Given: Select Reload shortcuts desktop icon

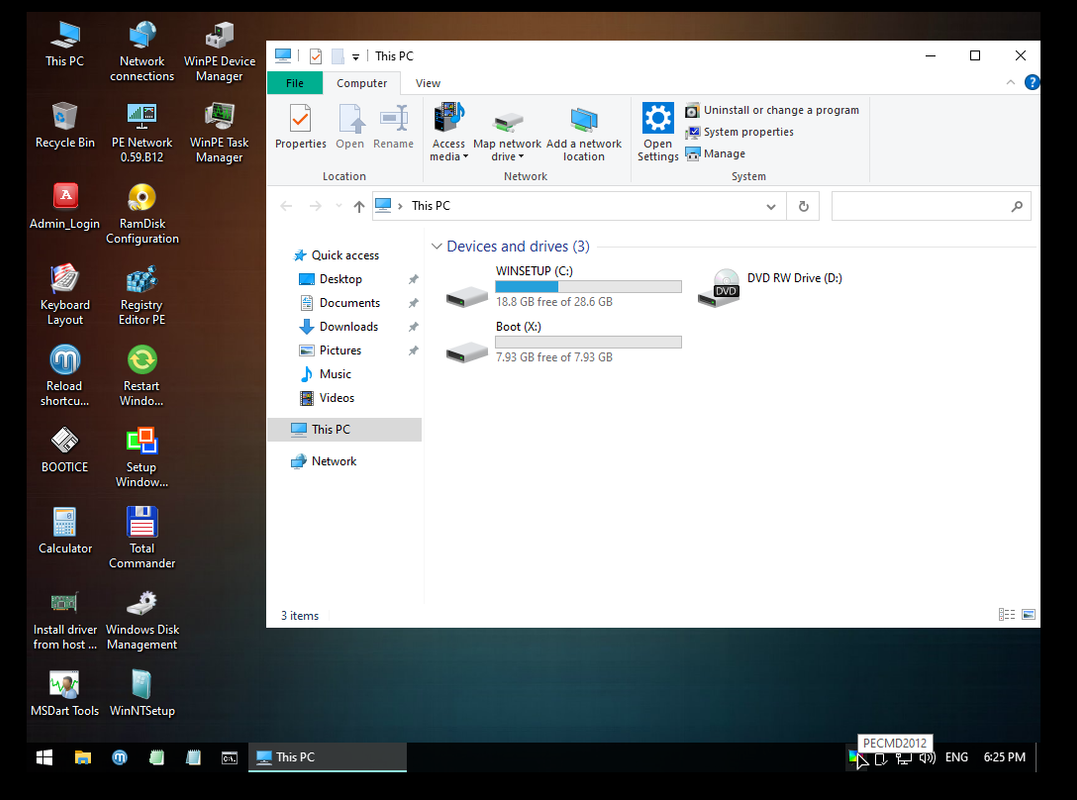Looking at the screenshot, I should pos(65,376).
